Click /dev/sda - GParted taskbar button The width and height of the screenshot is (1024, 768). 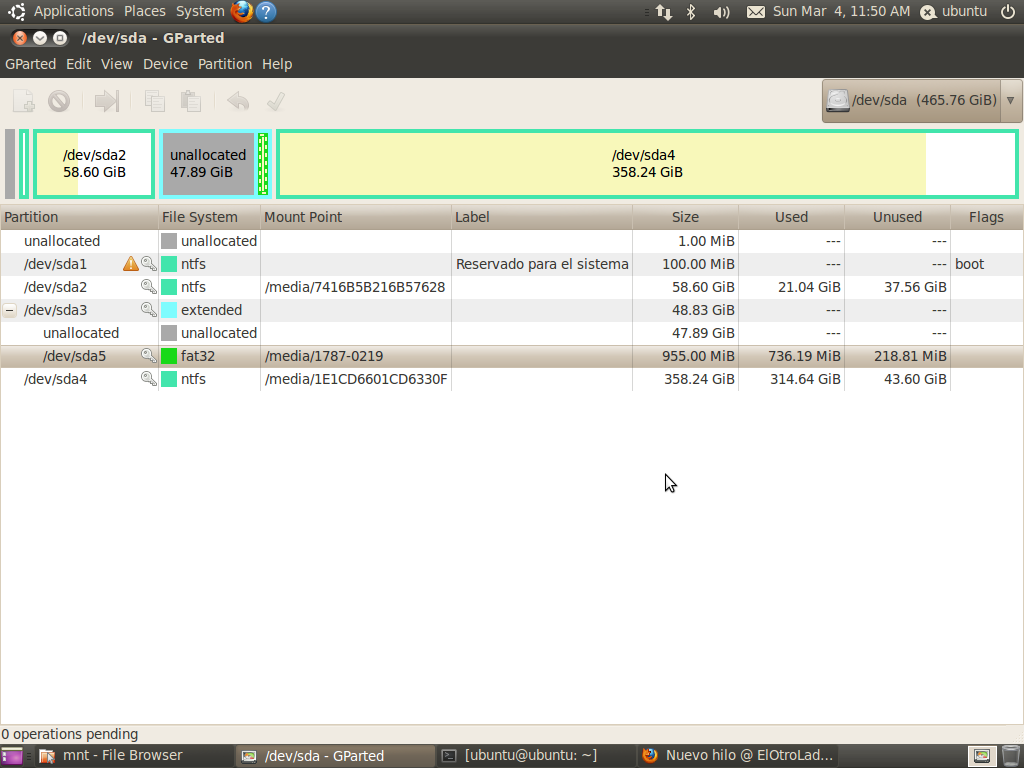[335, 756]
